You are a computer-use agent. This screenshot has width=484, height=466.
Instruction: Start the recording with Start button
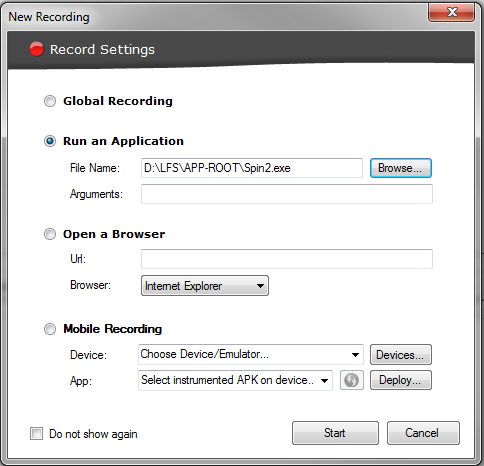tap(335, 433)
